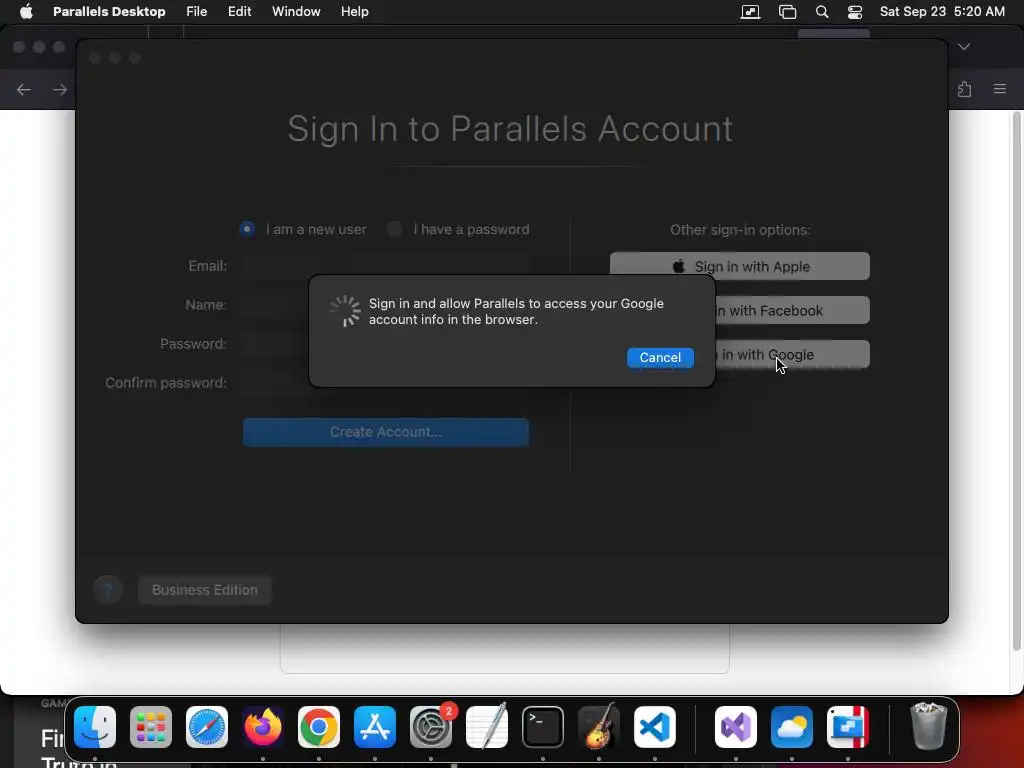Click the date and time in menu bar
The image size is (1024, 768).
(x=942, y=12)
